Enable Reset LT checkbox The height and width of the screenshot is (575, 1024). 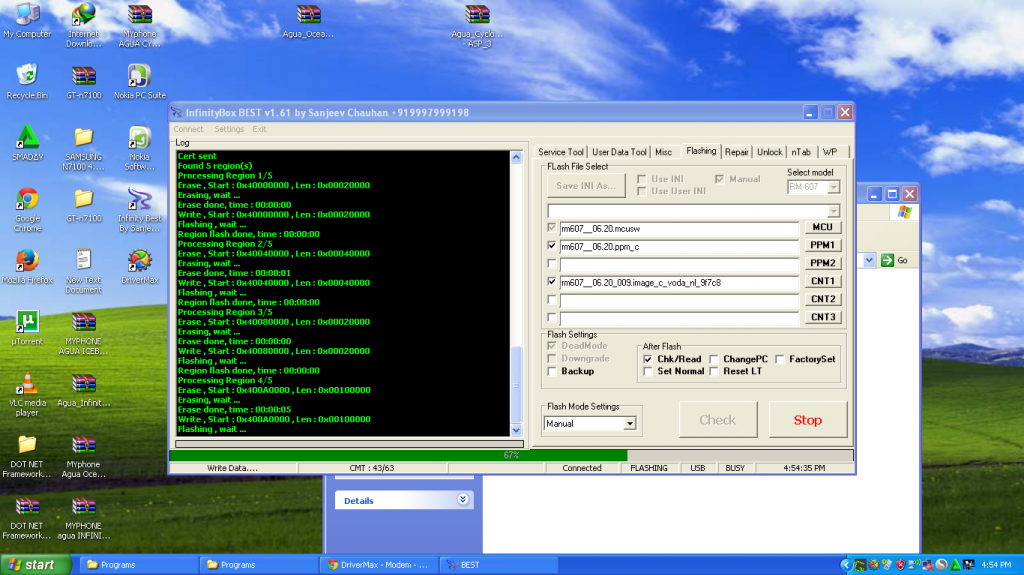714,371
